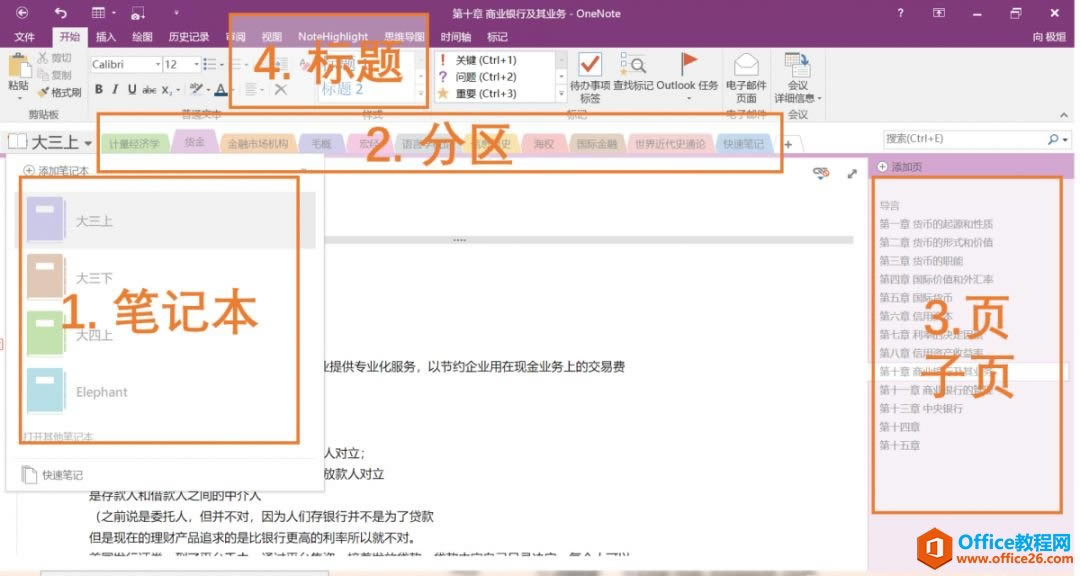
Task: Open the Outlook 任务 dropdown arrow
Action: tap(689, 99)
